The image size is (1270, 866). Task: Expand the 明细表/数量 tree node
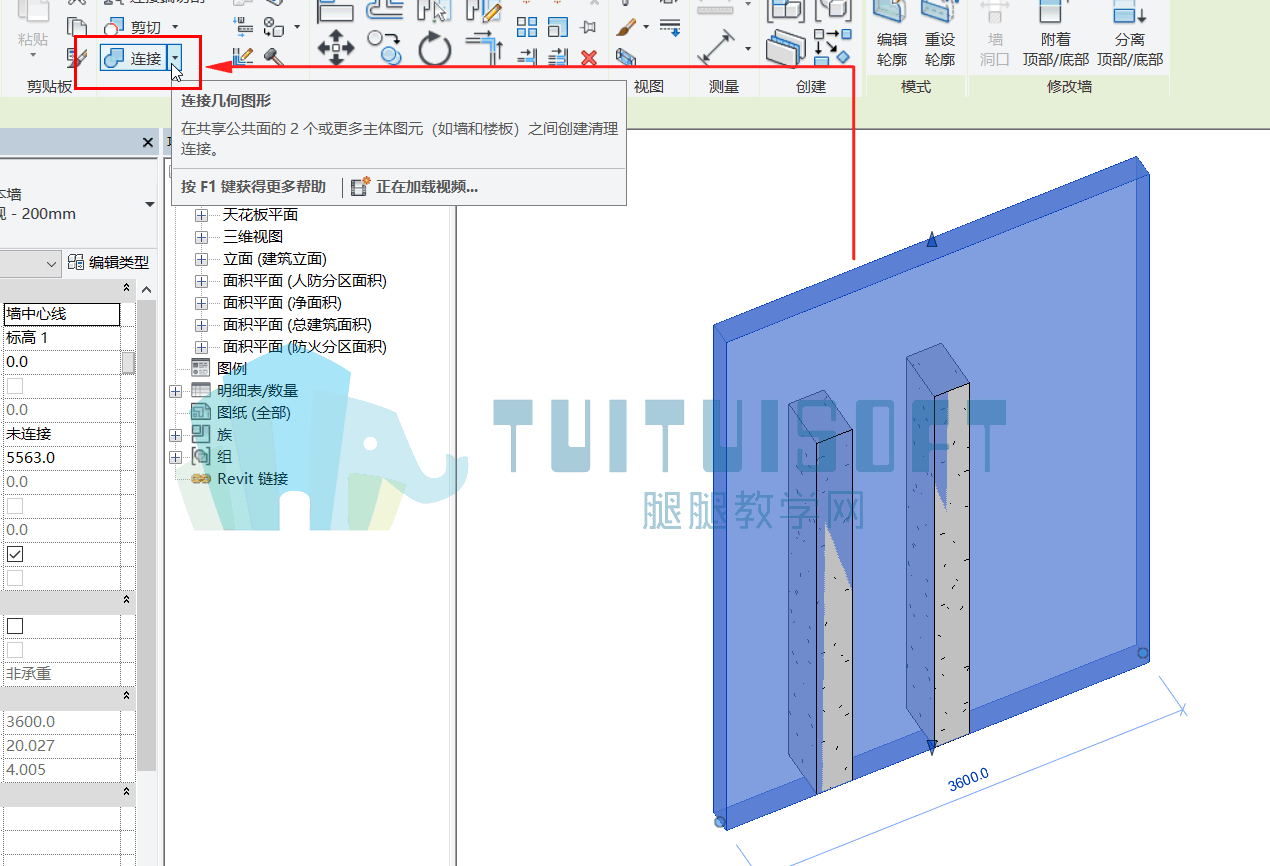176,391
